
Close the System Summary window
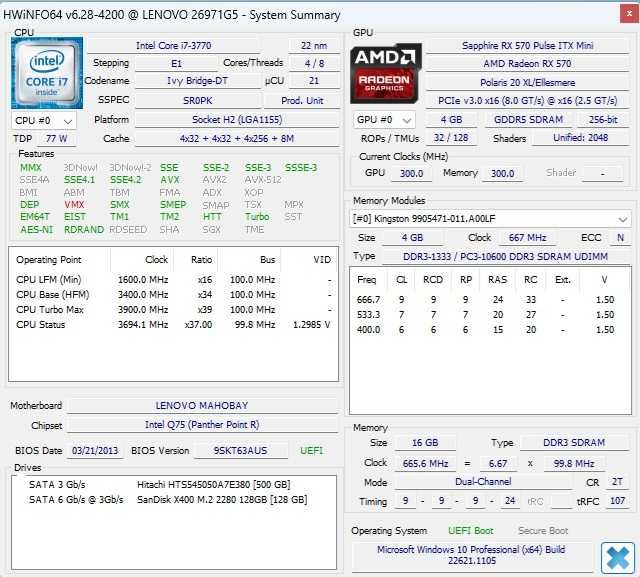coord(629,14)
